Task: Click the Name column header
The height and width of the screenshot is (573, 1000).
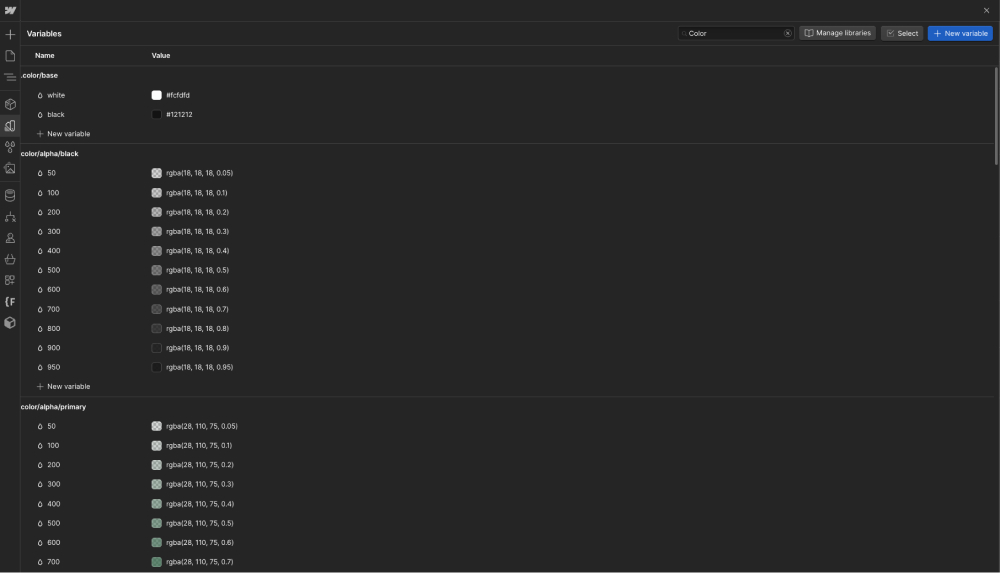Action: 45,56
